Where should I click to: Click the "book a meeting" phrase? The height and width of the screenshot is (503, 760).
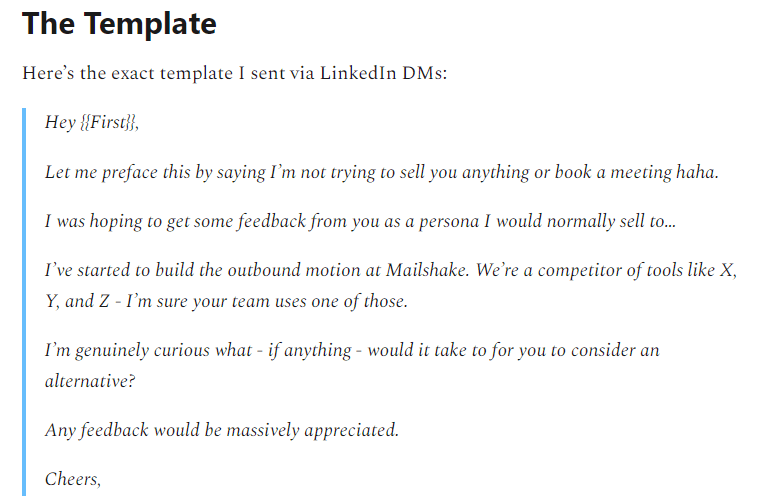click(611, 172)
